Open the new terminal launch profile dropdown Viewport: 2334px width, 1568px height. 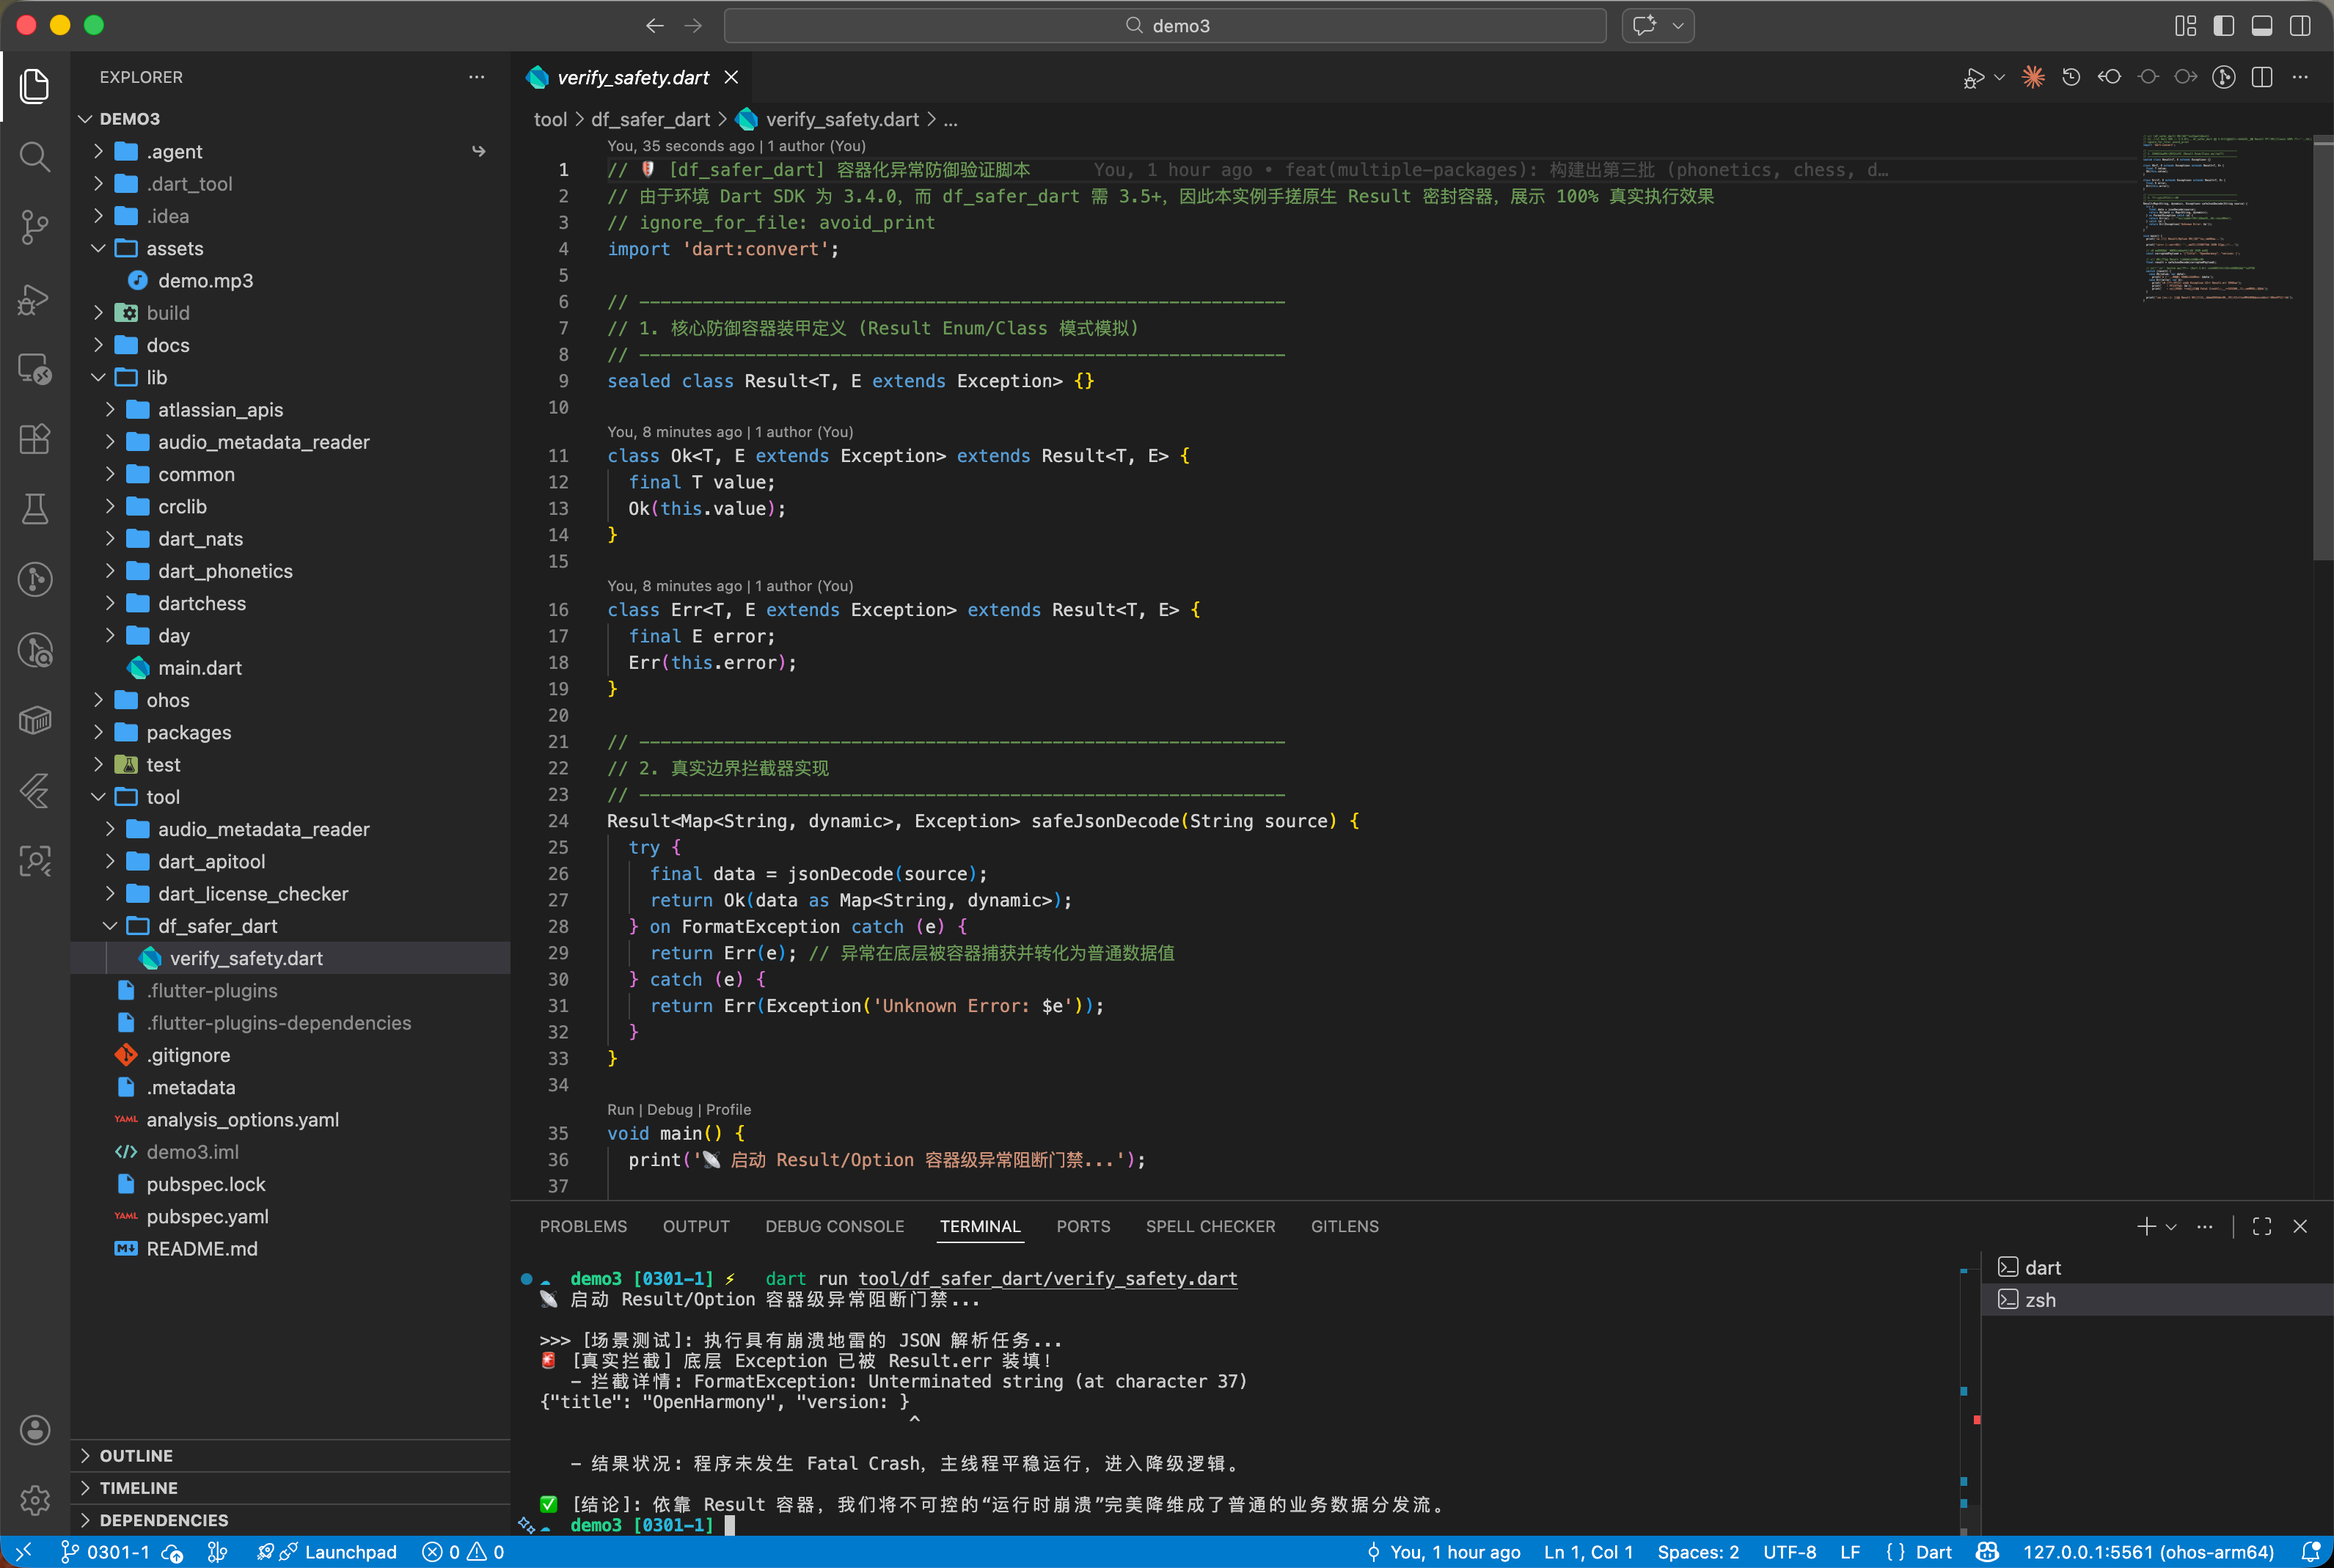coord(2172,1227)
